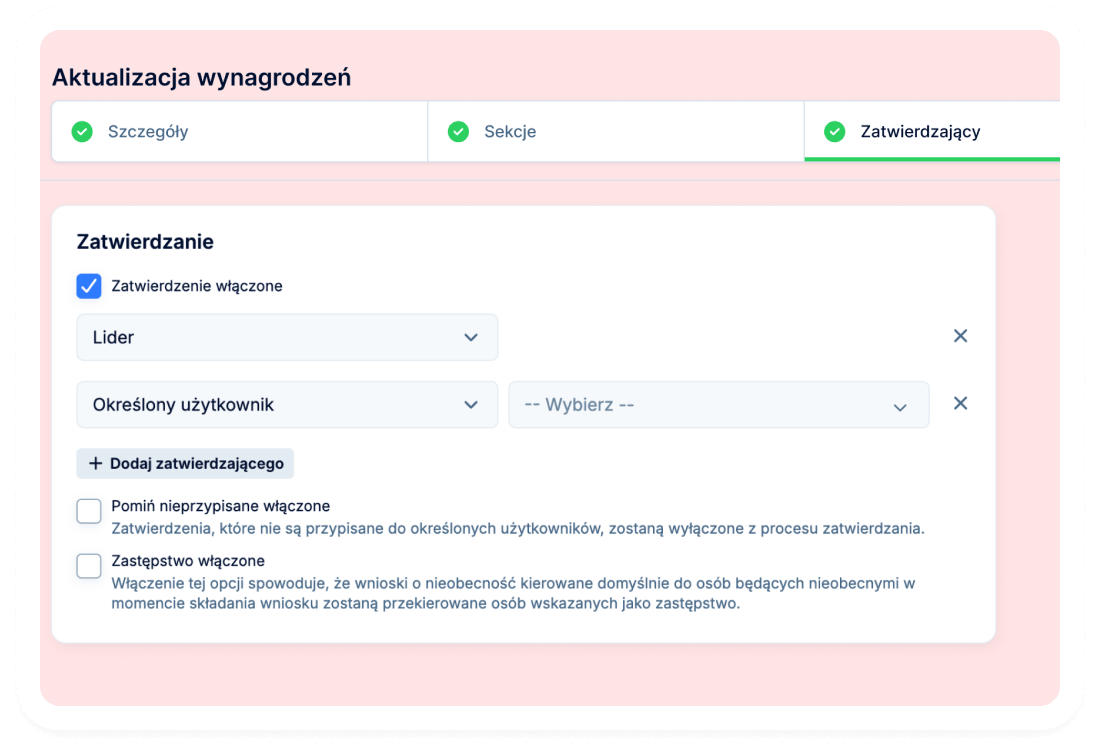
Task: Select the Zatwierdzający tab
Action: pyautogui.click(x=932, y=132)
